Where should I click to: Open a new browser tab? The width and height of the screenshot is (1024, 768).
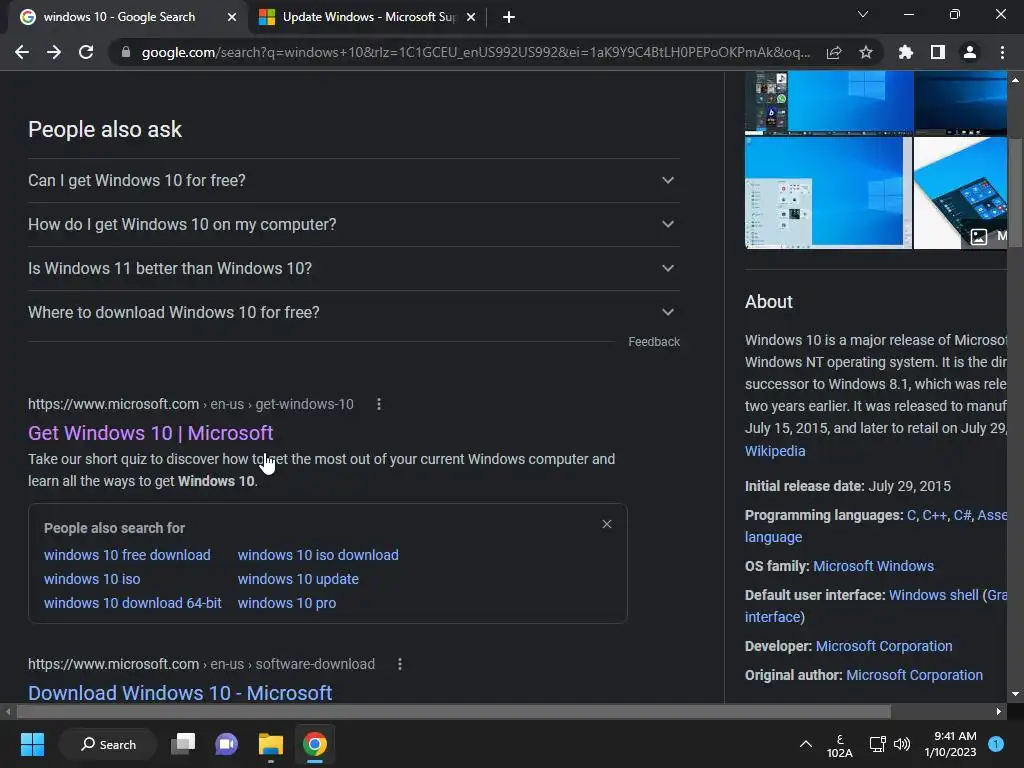point(509,17)
